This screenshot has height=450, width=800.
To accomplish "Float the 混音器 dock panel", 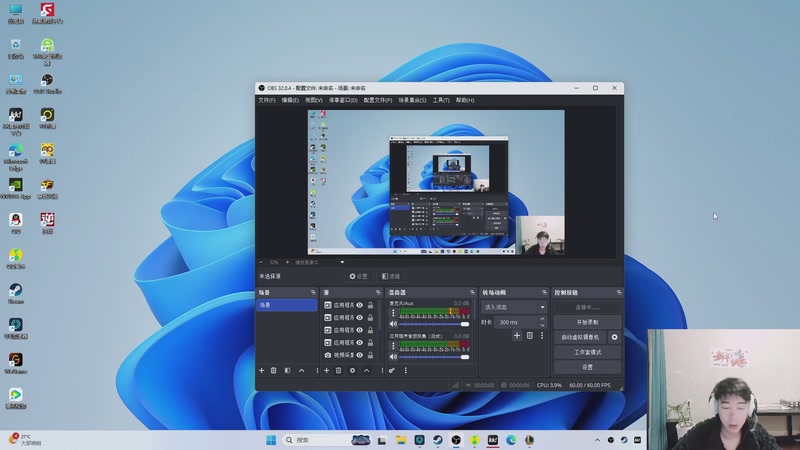I will [x=472, y=292].
